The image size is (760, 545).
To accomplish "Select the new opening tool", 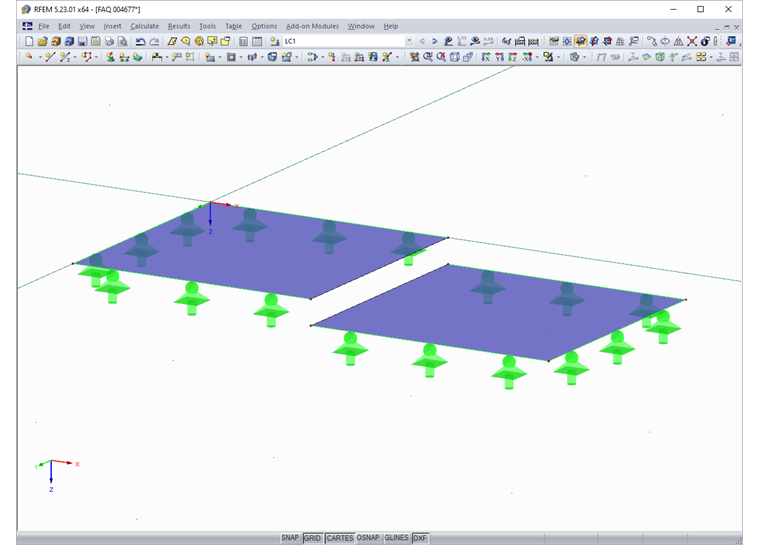I will tap(231, 57).
